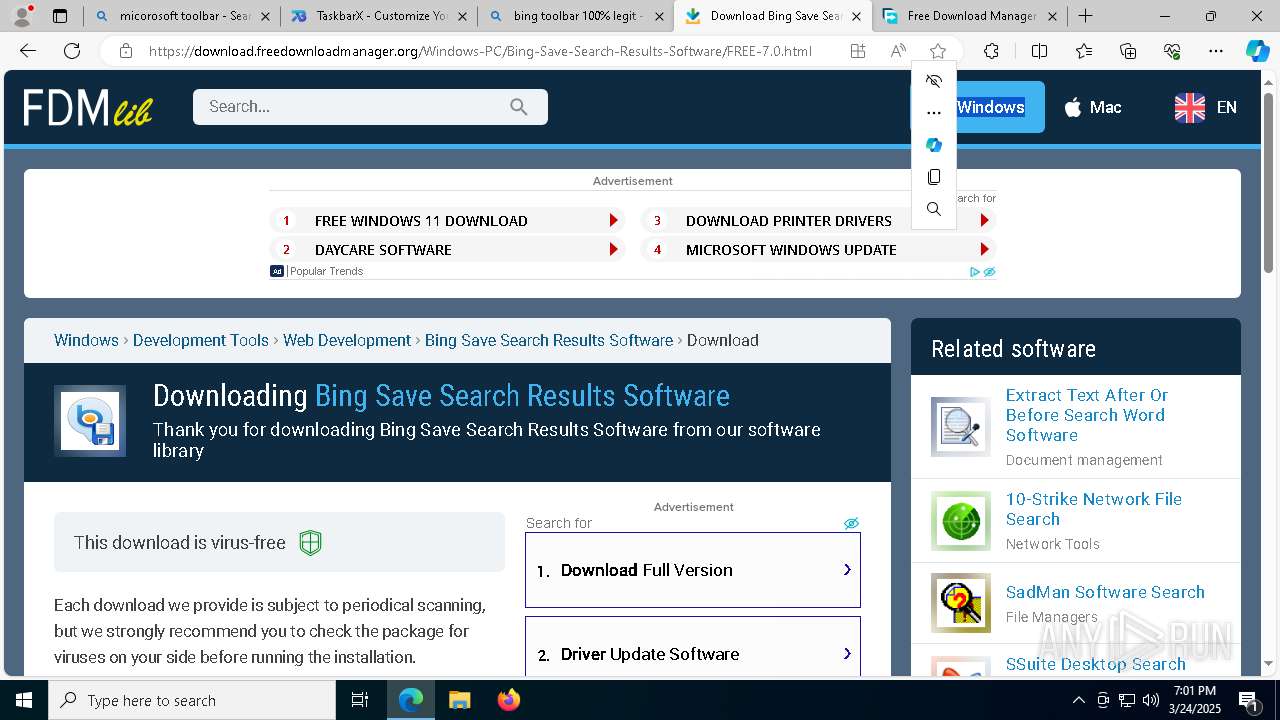Click the chevron on Driver Update Software ad
The image size is (1280, 720).
pos(847,654)
